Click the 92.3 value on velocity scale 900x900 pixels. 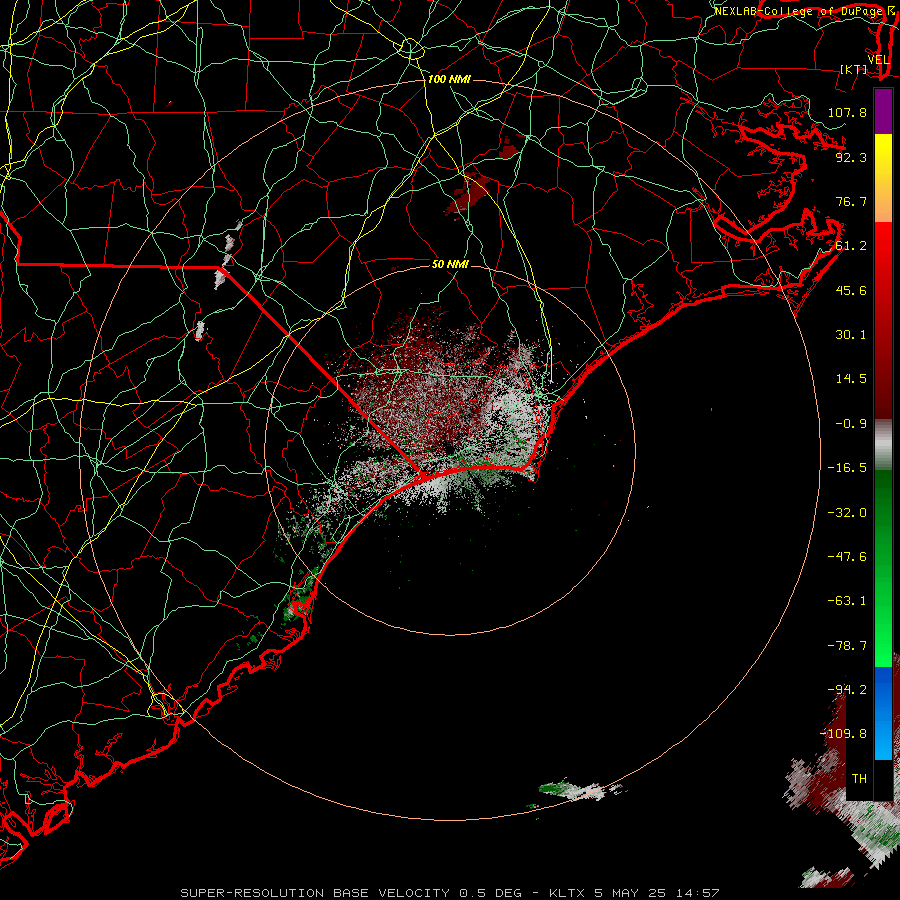point(851,157)
